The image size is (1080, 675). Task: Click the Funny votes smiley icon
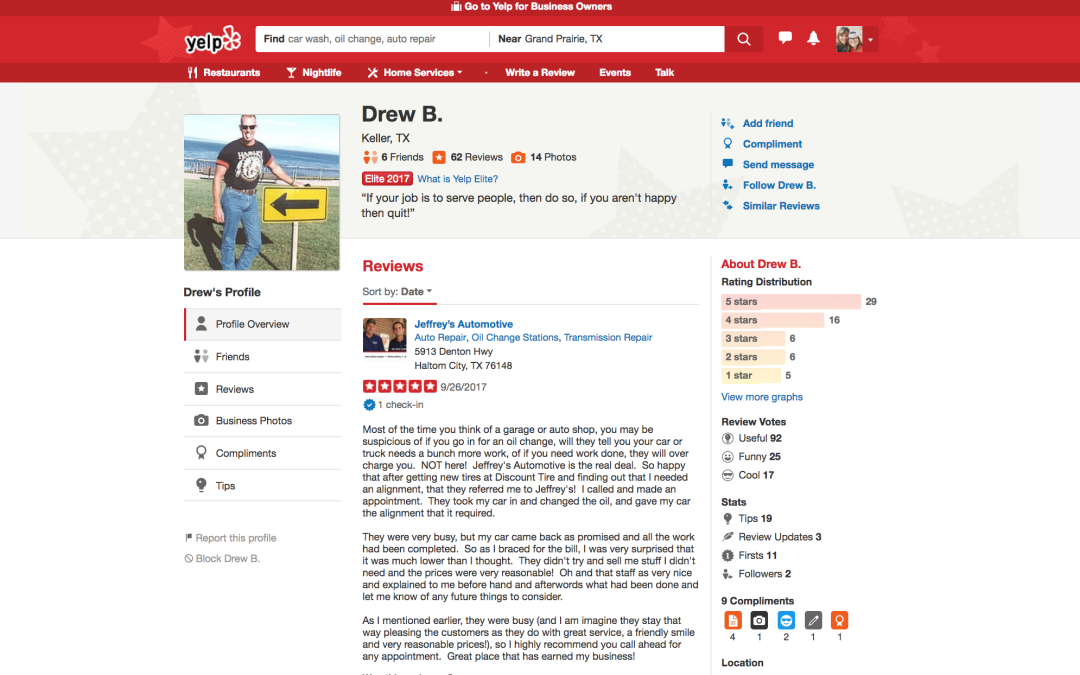pyautogui.click(x=727, y=457)
